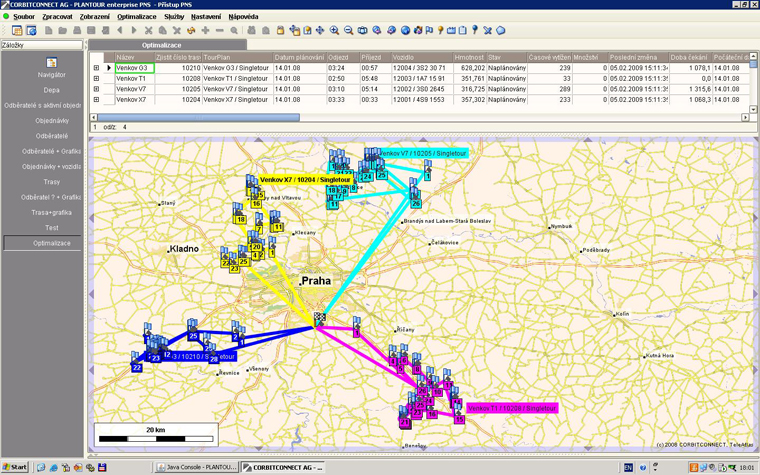Click the yellow Venkov X7 route label

pos(305,180)
